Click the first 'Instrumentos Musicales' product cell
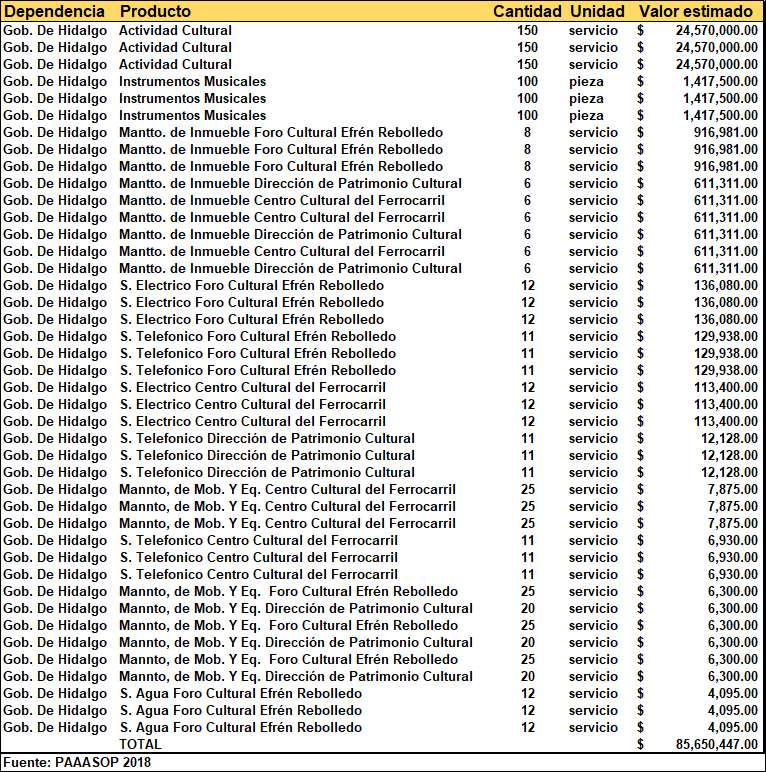The image size is (766, 772). [x=192, y=81]
